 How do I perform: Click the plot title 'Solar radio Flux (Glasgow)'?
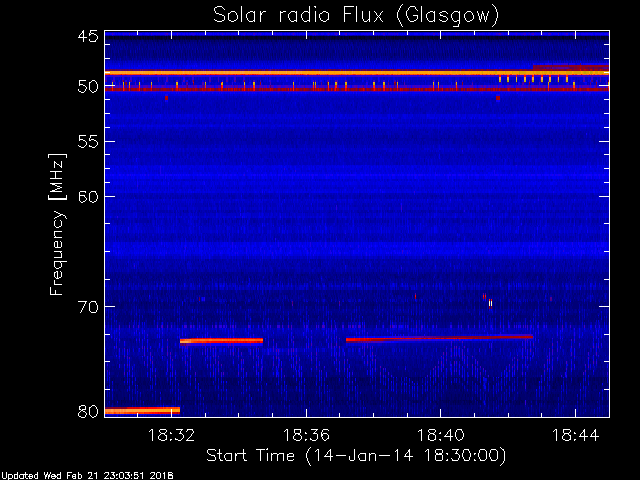click(356, 16)
